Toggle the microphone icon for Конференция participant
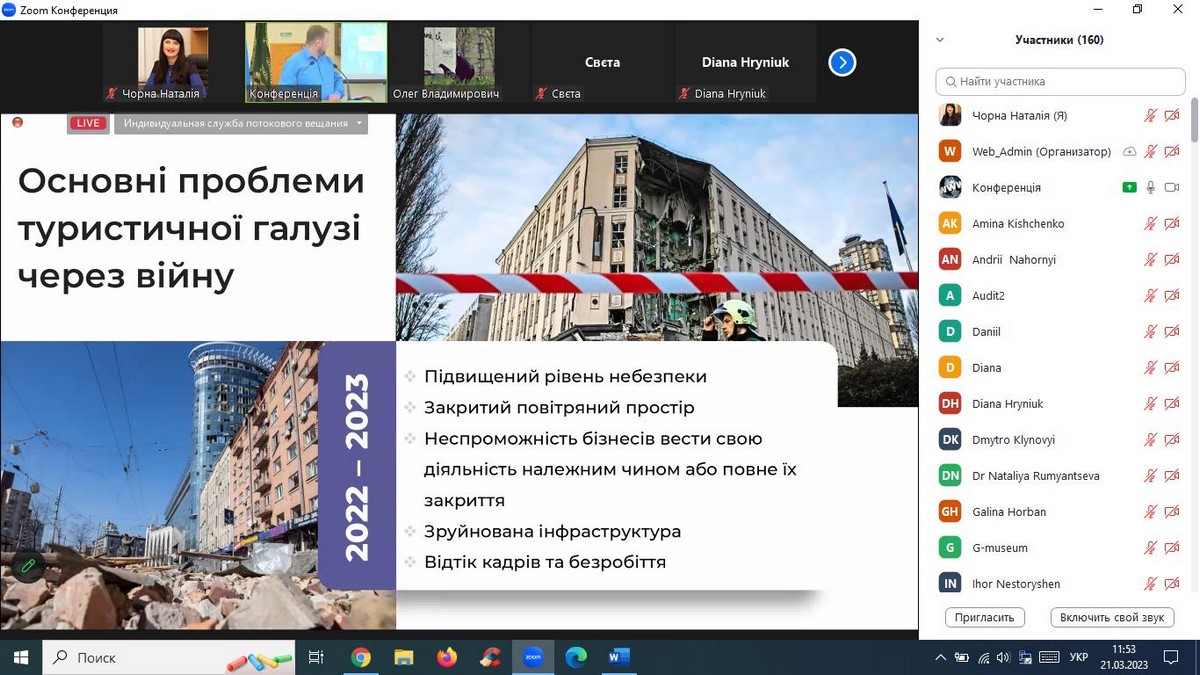Image resolution: width=1200 pixels, height=675 pixels. 1151,188
